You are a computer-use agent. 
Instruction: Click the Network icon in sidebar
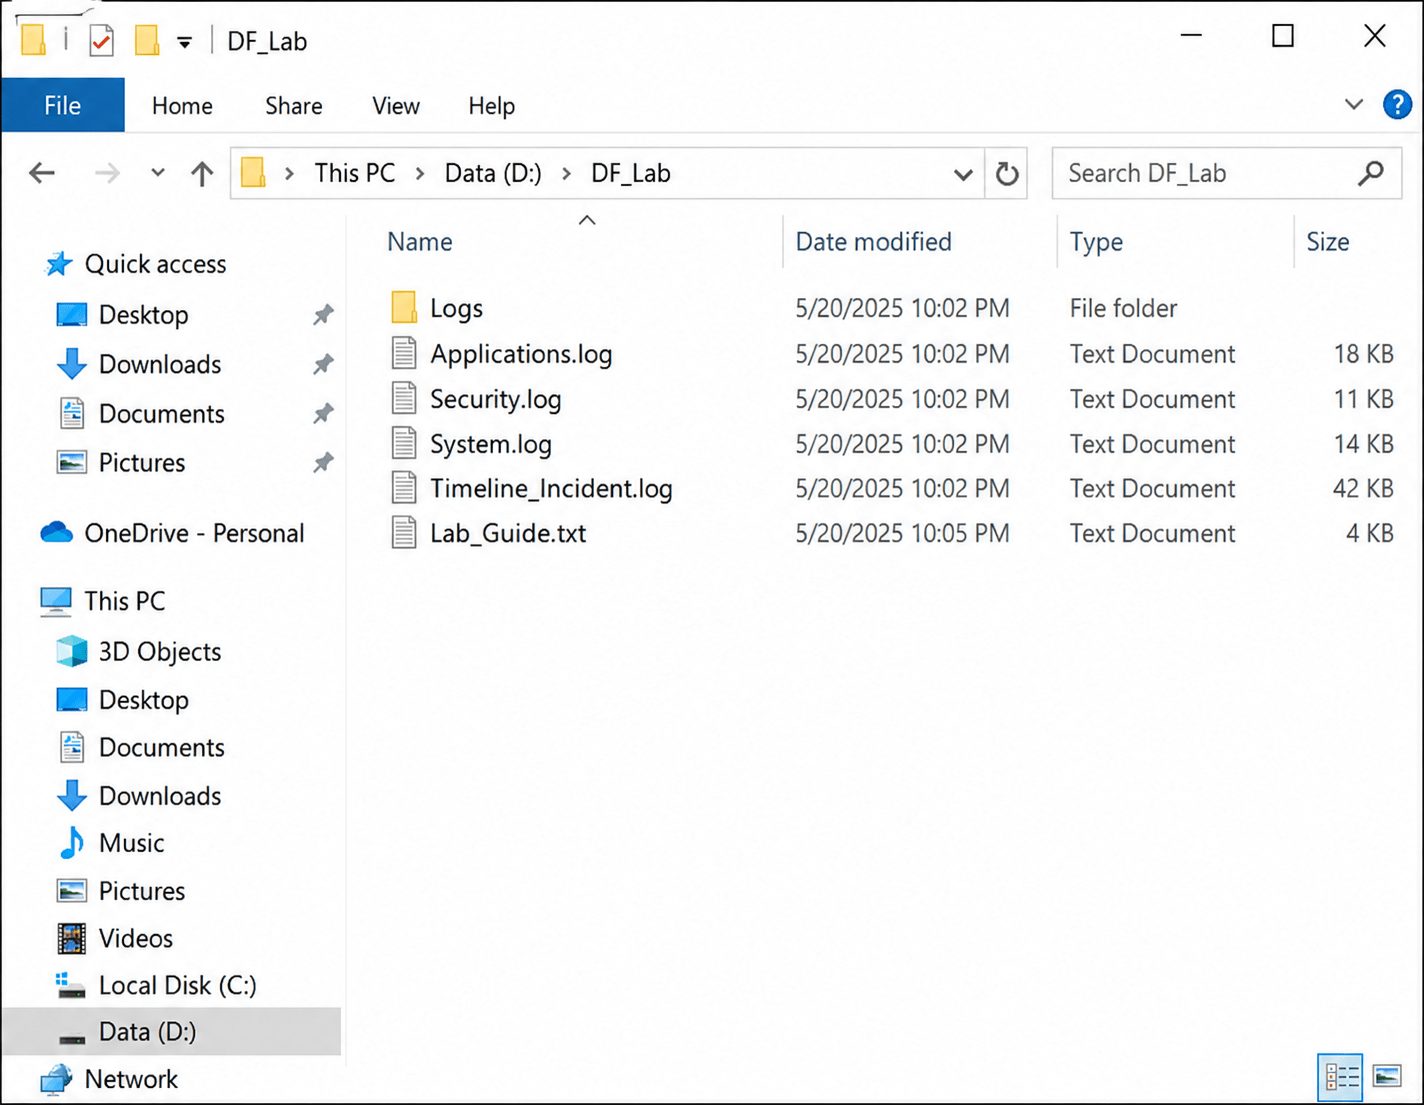pyautogui.click(x=56, y=1079)
